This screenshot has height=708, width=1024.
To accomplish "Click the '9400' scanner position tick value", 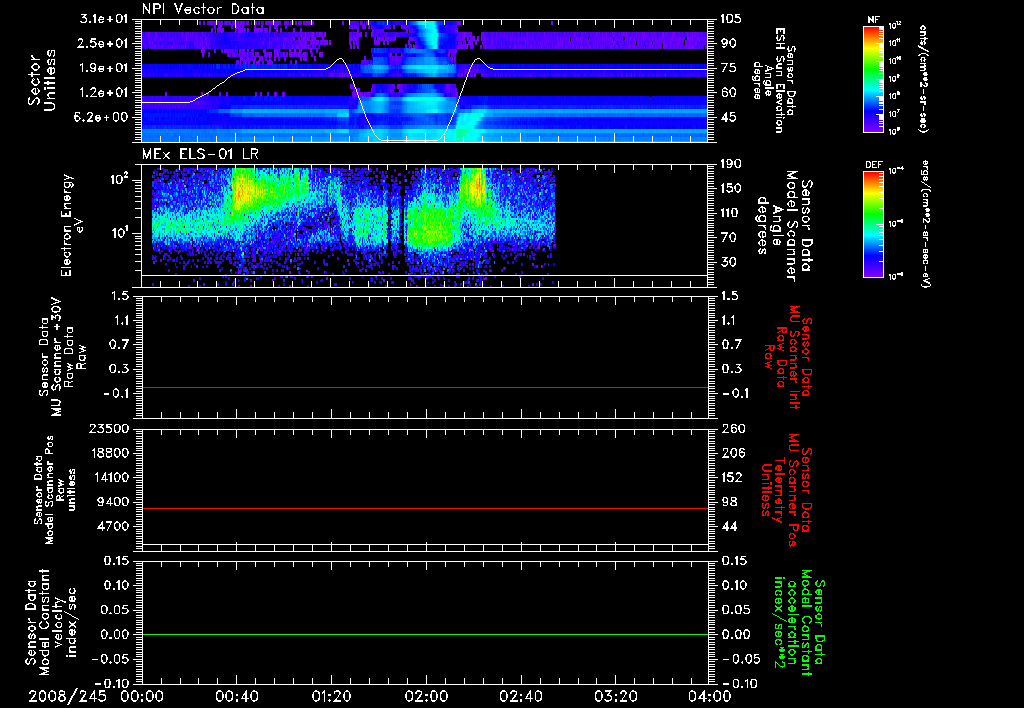I will point(114,502).
